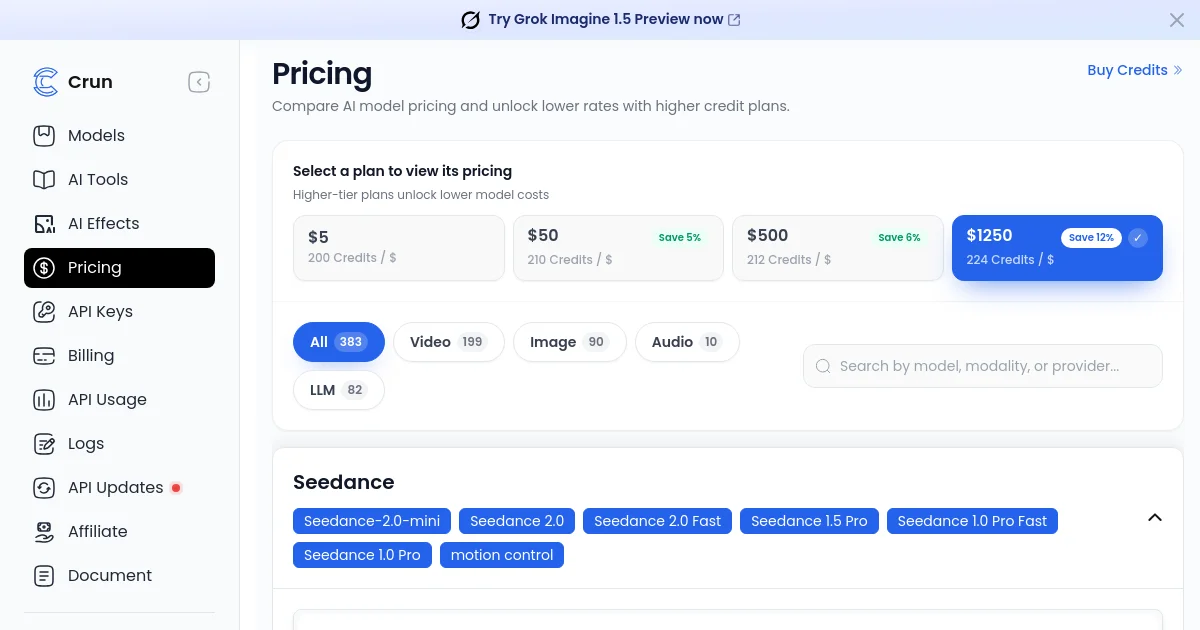Open the Logs page
The height and width of the screenshot is (630, 1200).
point(119,443)
